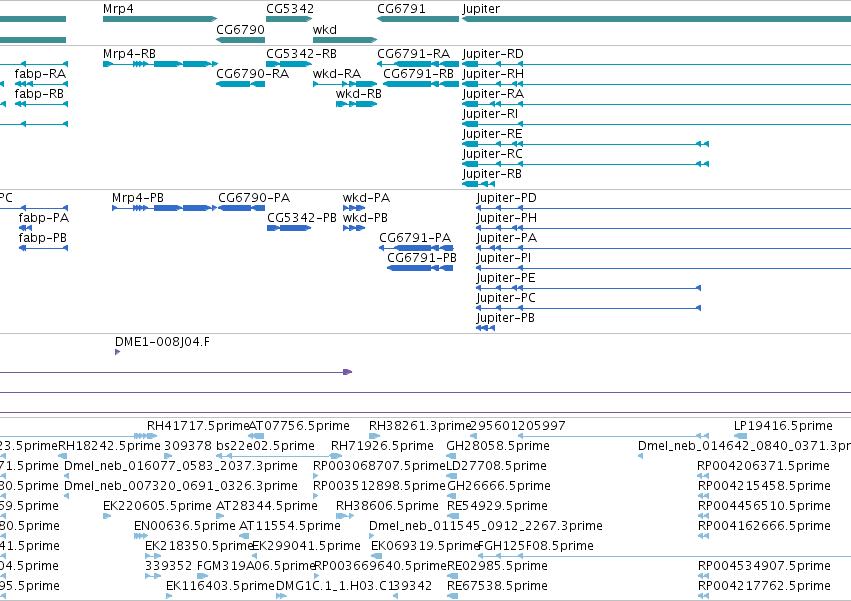This screenshot has width=851, height=601.
Task: Select the CG5342-PB protein label
Action: [302, 218]
